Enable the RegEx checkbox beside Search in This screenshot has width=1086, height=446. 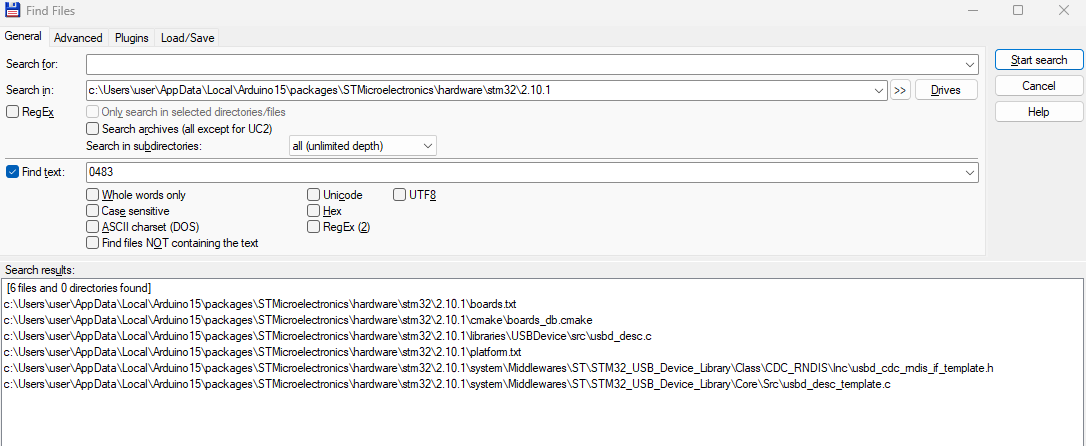click(12, 112)
